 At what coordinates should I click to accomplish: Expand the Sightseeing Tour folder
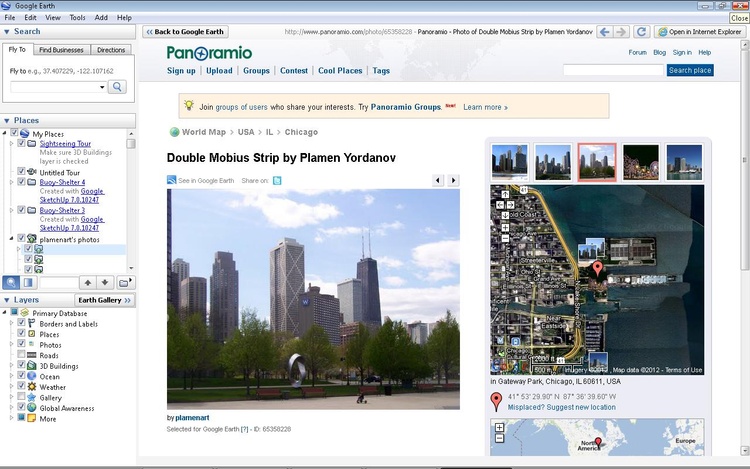[x=10, y=144]
